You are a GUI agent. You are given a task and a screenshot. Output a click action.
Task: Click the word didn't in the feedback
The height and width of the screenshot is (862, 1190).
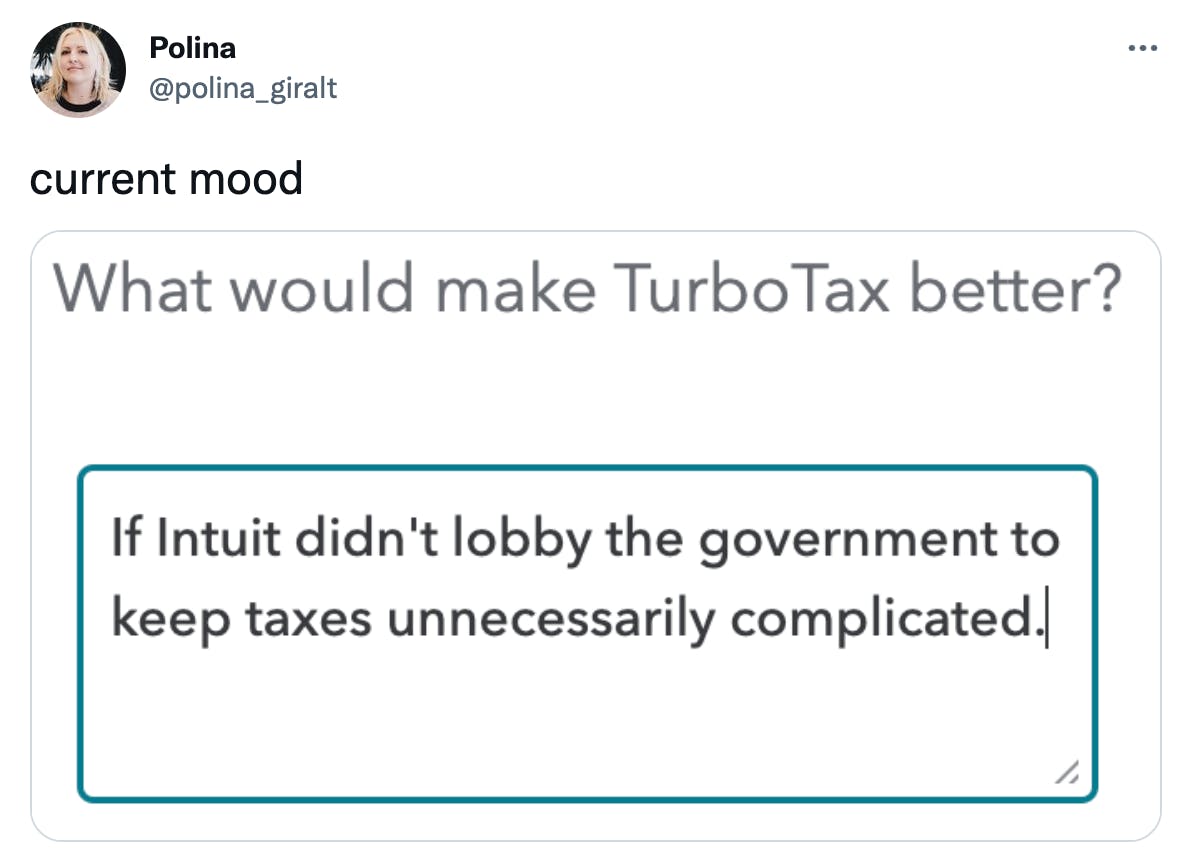pyautogui.click(x=367, y=539)
